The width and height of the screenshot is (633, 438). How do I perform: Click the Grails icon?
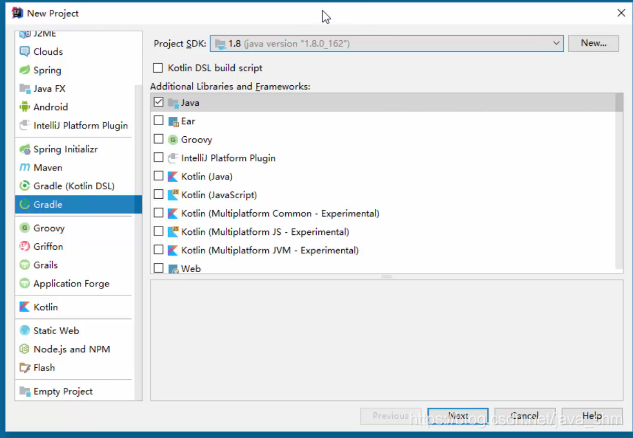coord(25,265)
